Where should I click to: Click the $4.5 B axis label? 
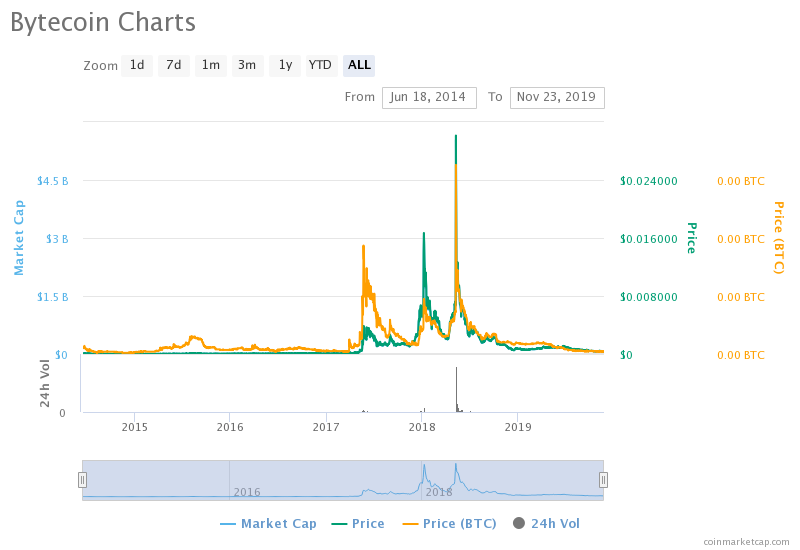coord(53,181)
